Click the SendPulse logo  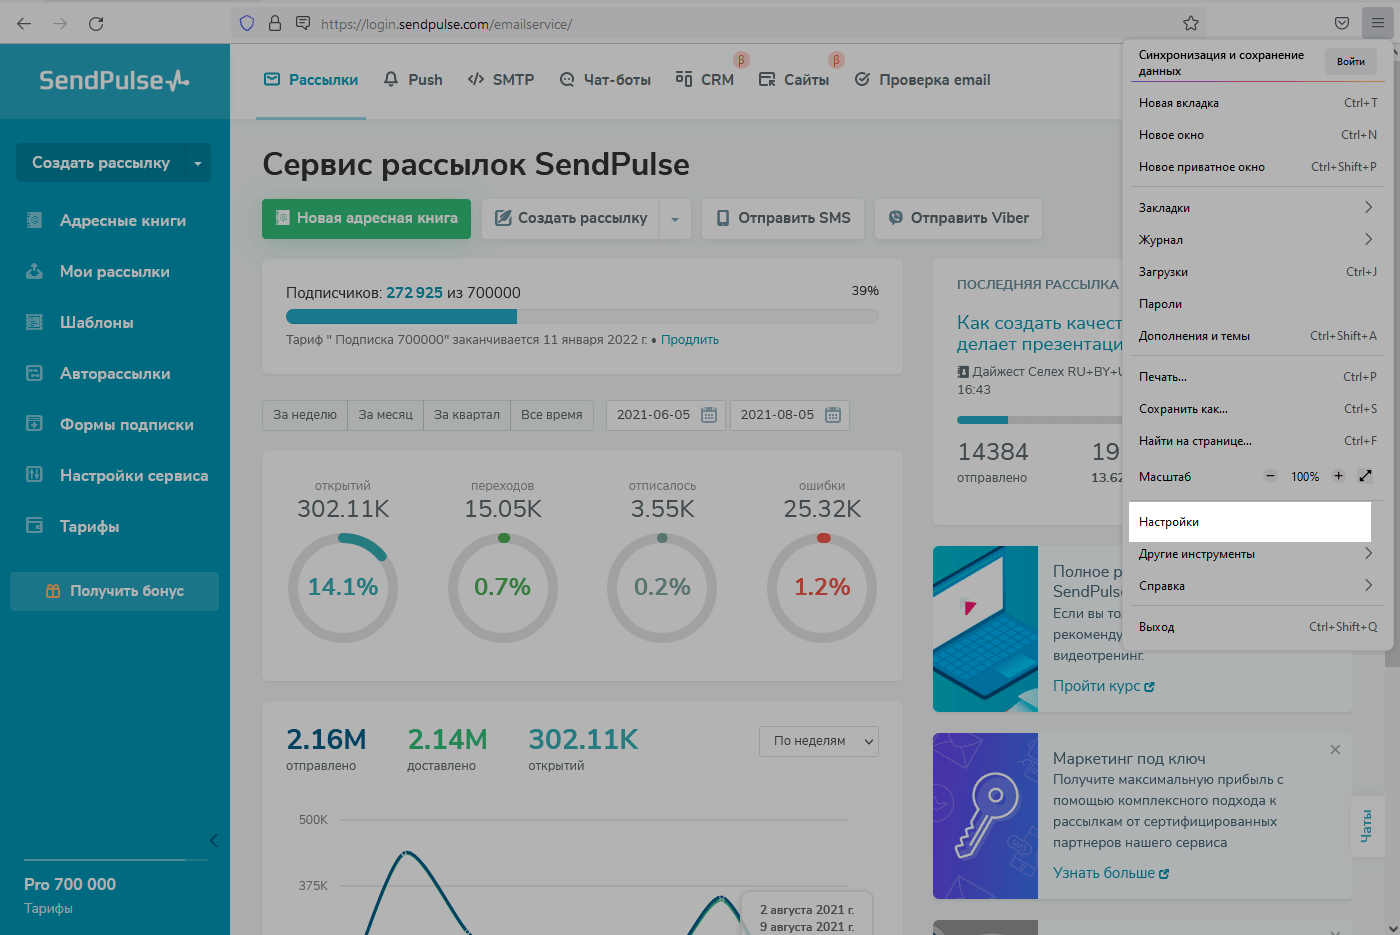click(114, 80)
